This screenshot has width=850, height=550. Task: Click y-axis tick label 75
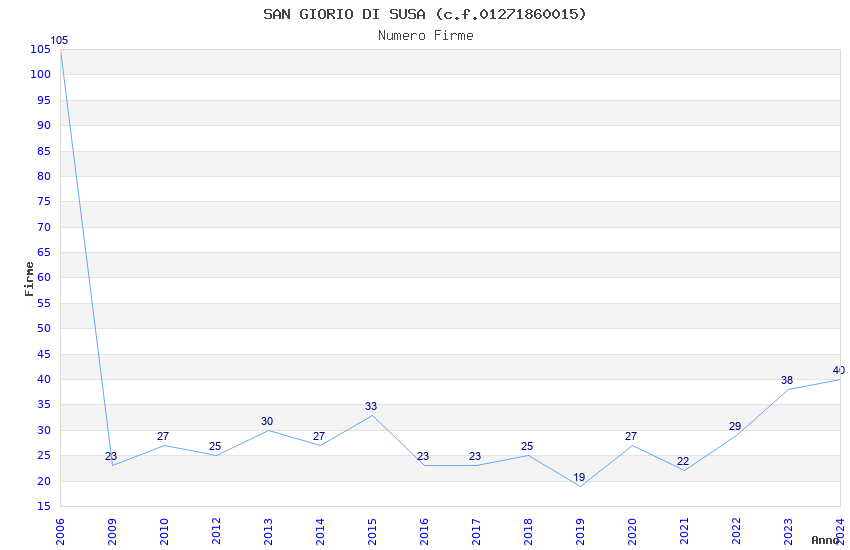pos(43,202)
